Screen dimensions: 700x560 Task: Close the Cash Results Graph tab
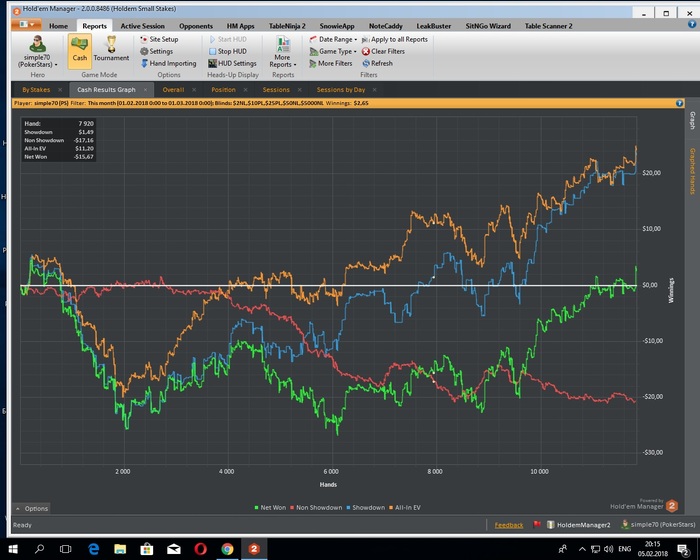146,90
